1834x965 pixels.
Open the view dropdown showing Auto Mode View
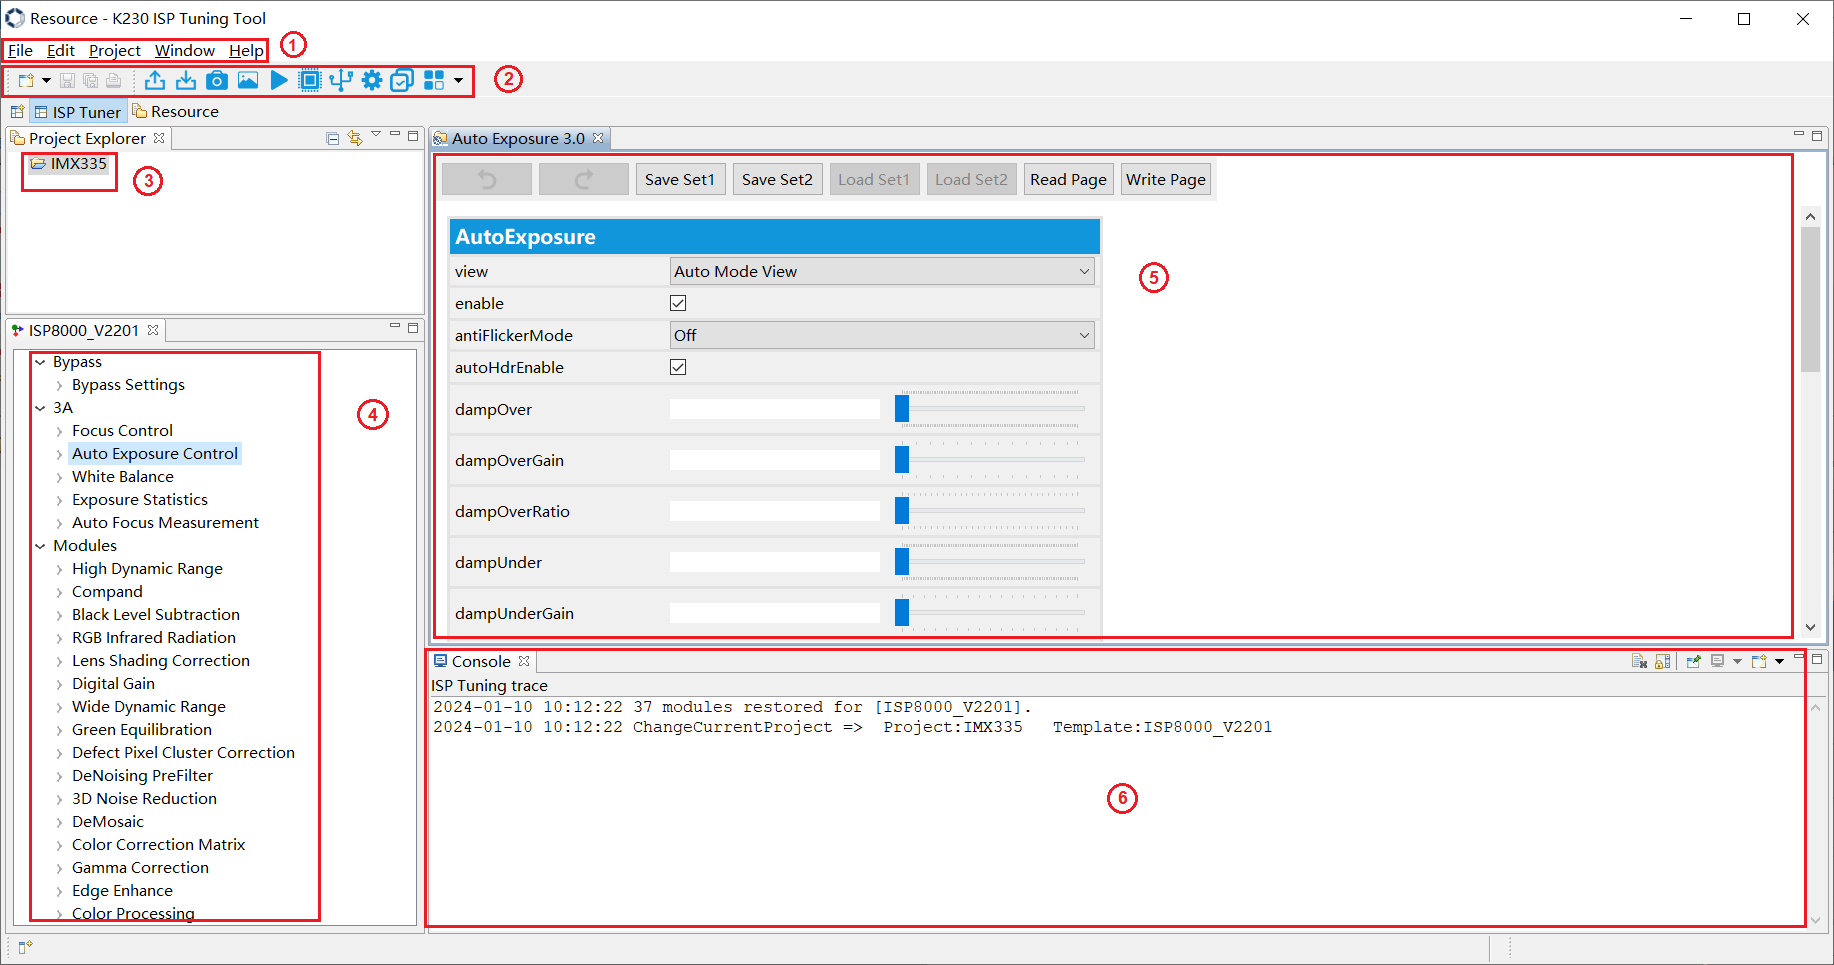click(881, 272)
